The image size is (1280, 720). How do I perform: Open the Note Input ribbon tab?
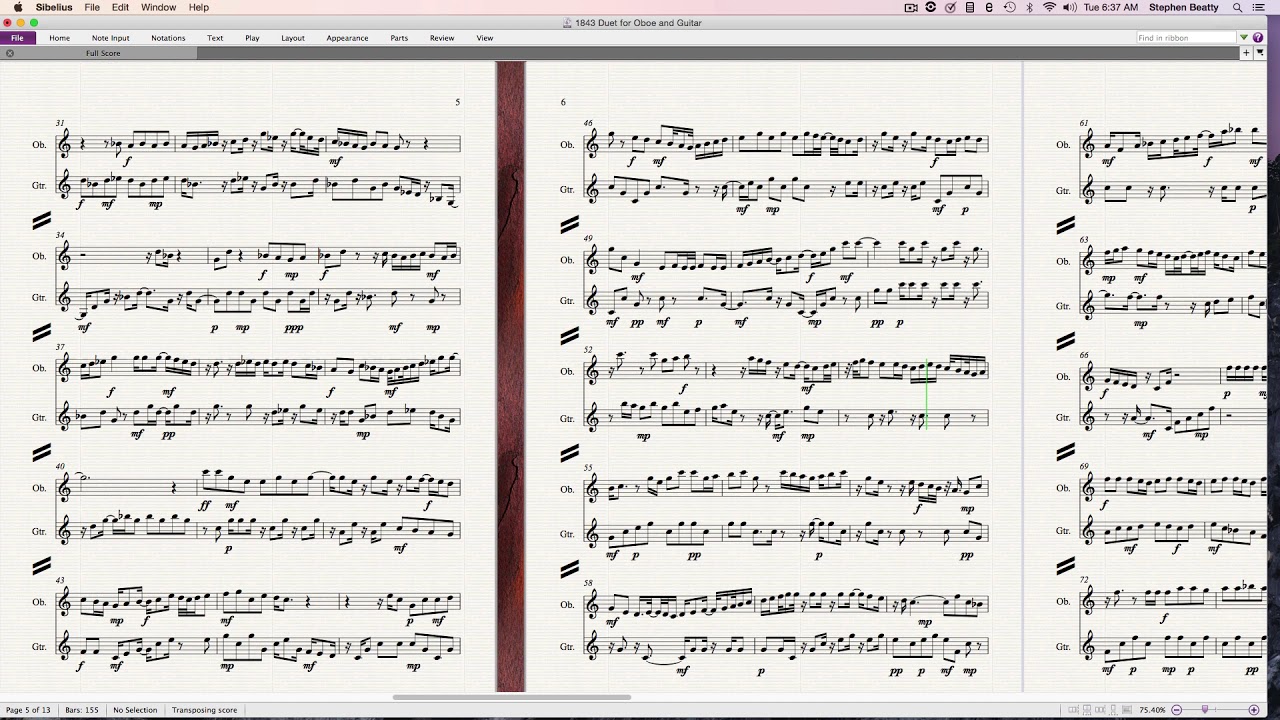(111, 38)
